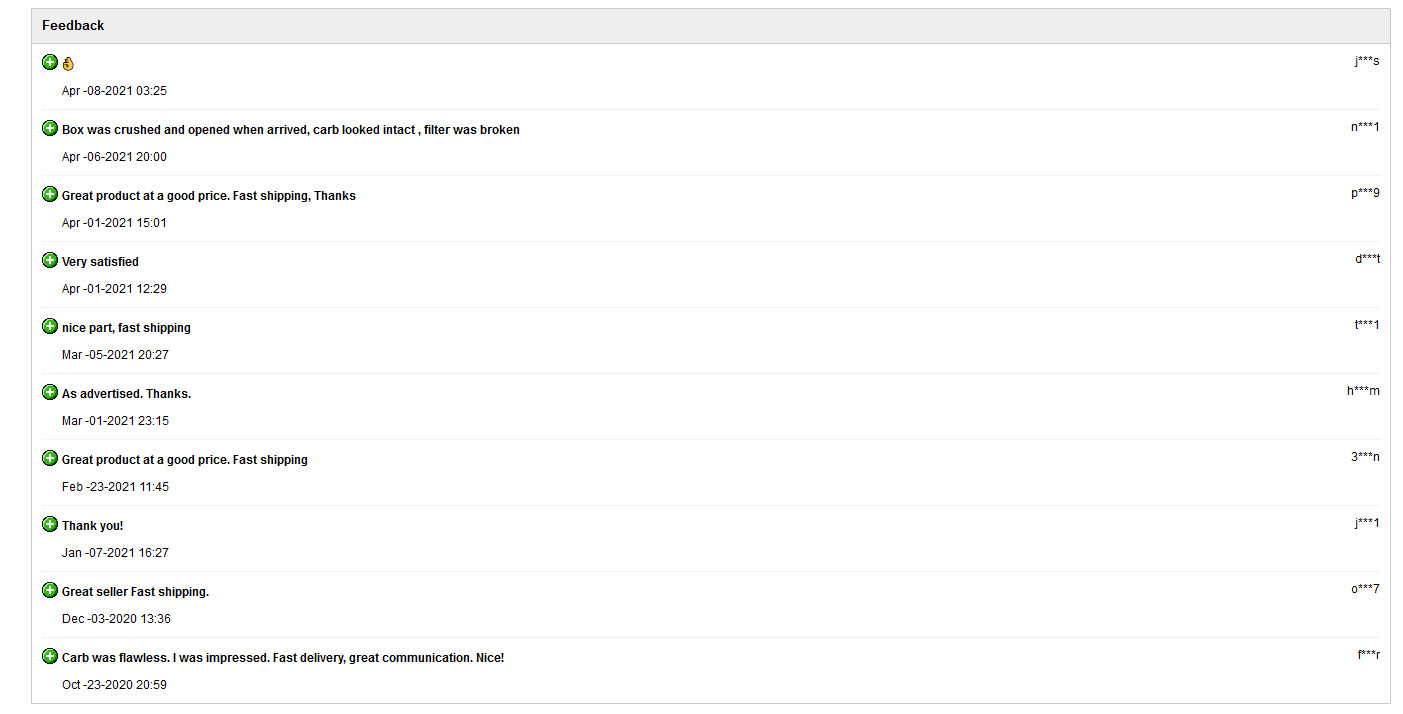Image resolution: width=1403 pixels, height=714 pixels.
Task: Click the date 'Mar -05-2021 20:27'
Action: pyautogui.click(x=115, y=355)
